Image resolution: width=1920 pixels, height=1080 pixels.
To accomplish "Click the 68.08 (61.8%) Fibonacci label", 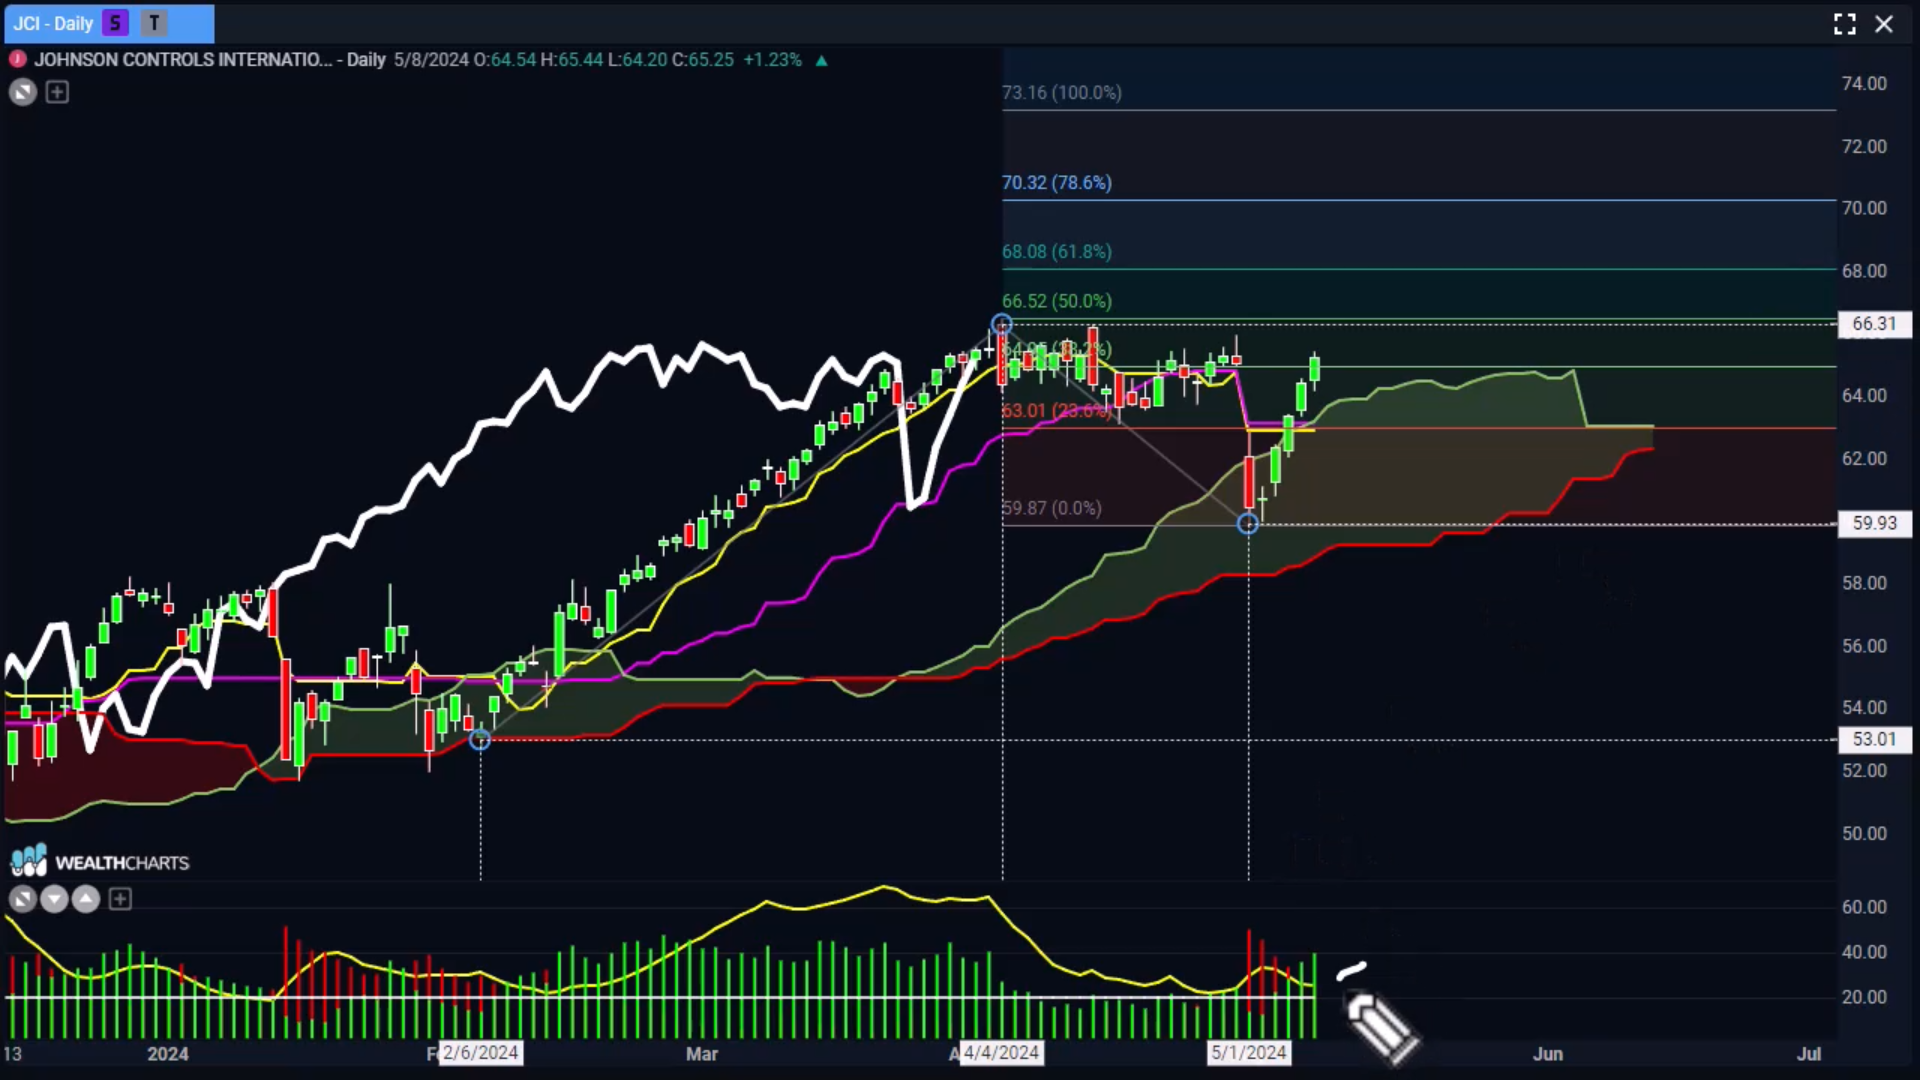I will coord(1057,252).
